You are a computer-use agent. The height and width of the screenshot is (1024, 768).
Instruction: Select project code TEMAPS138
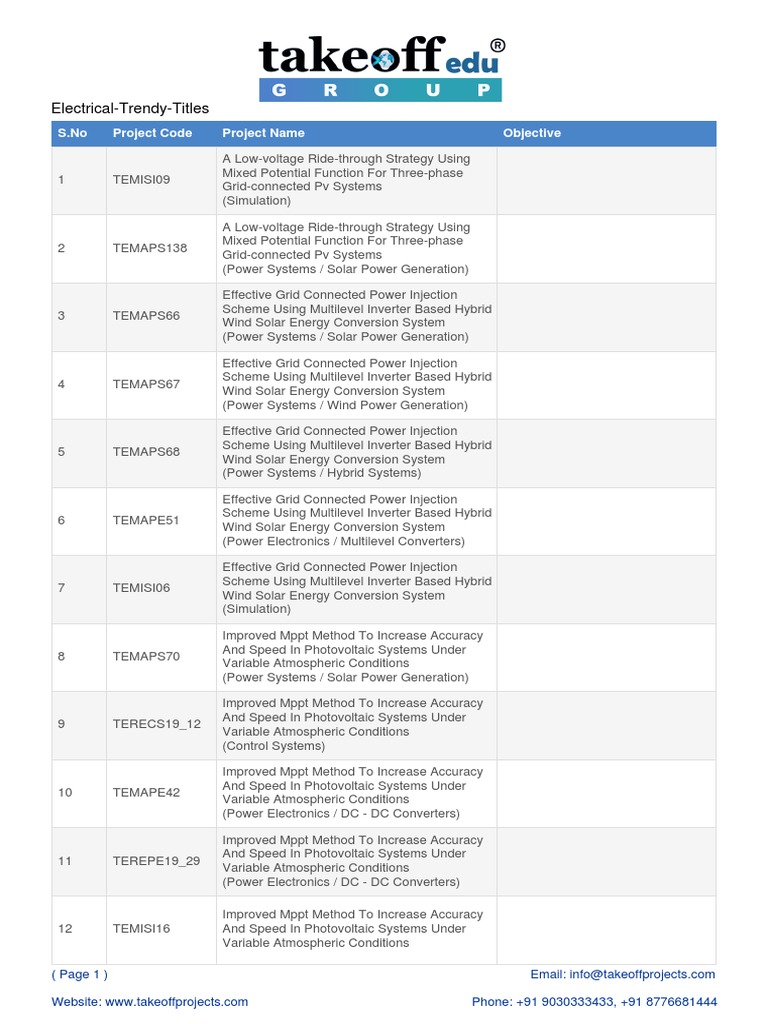pyautogui.click(x=150, y=248)
